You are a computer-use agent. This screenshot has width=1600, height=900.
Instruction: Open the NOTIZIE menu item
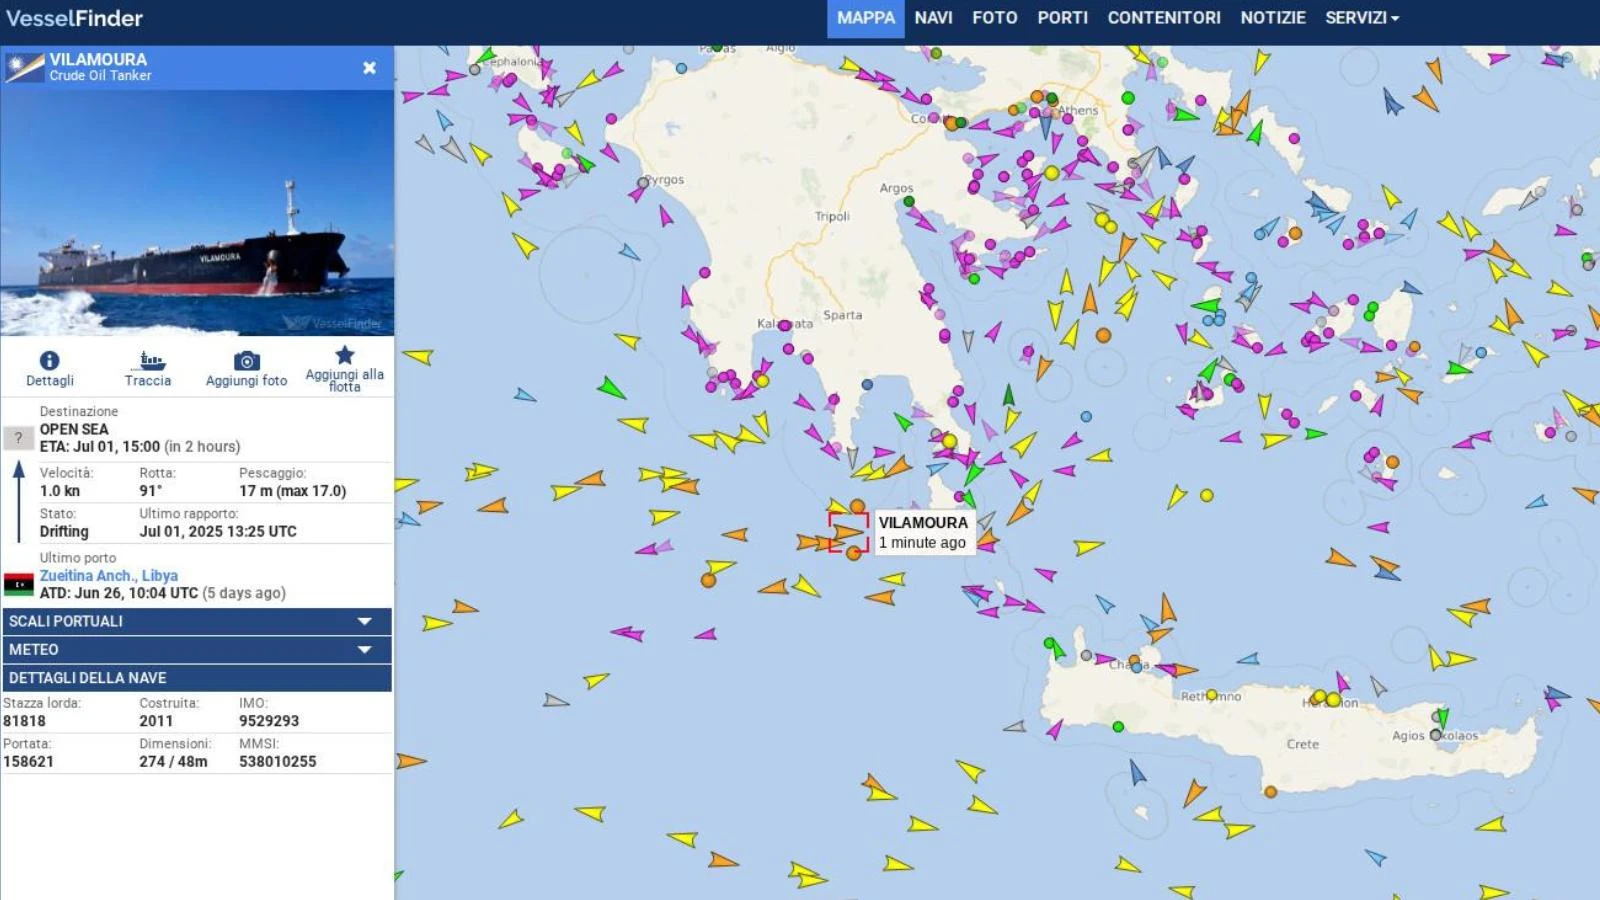tap(1273, 18)
